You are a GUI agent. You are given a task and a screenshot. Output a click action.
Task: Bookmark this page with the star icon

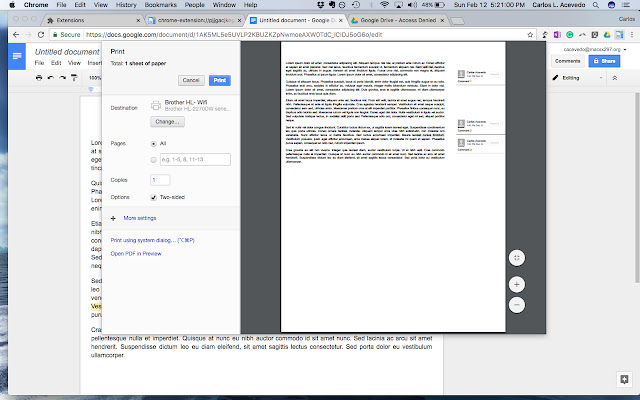530,35
